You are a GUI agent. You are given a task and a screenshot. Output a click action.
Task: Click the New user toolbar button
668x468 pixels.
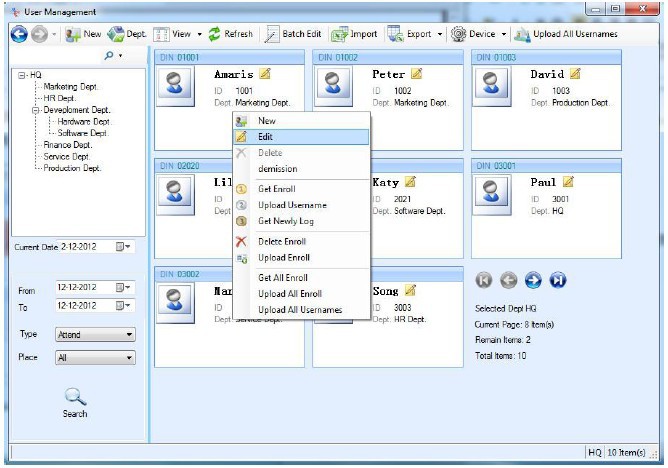pyautogui.click(x=83, y=34)
